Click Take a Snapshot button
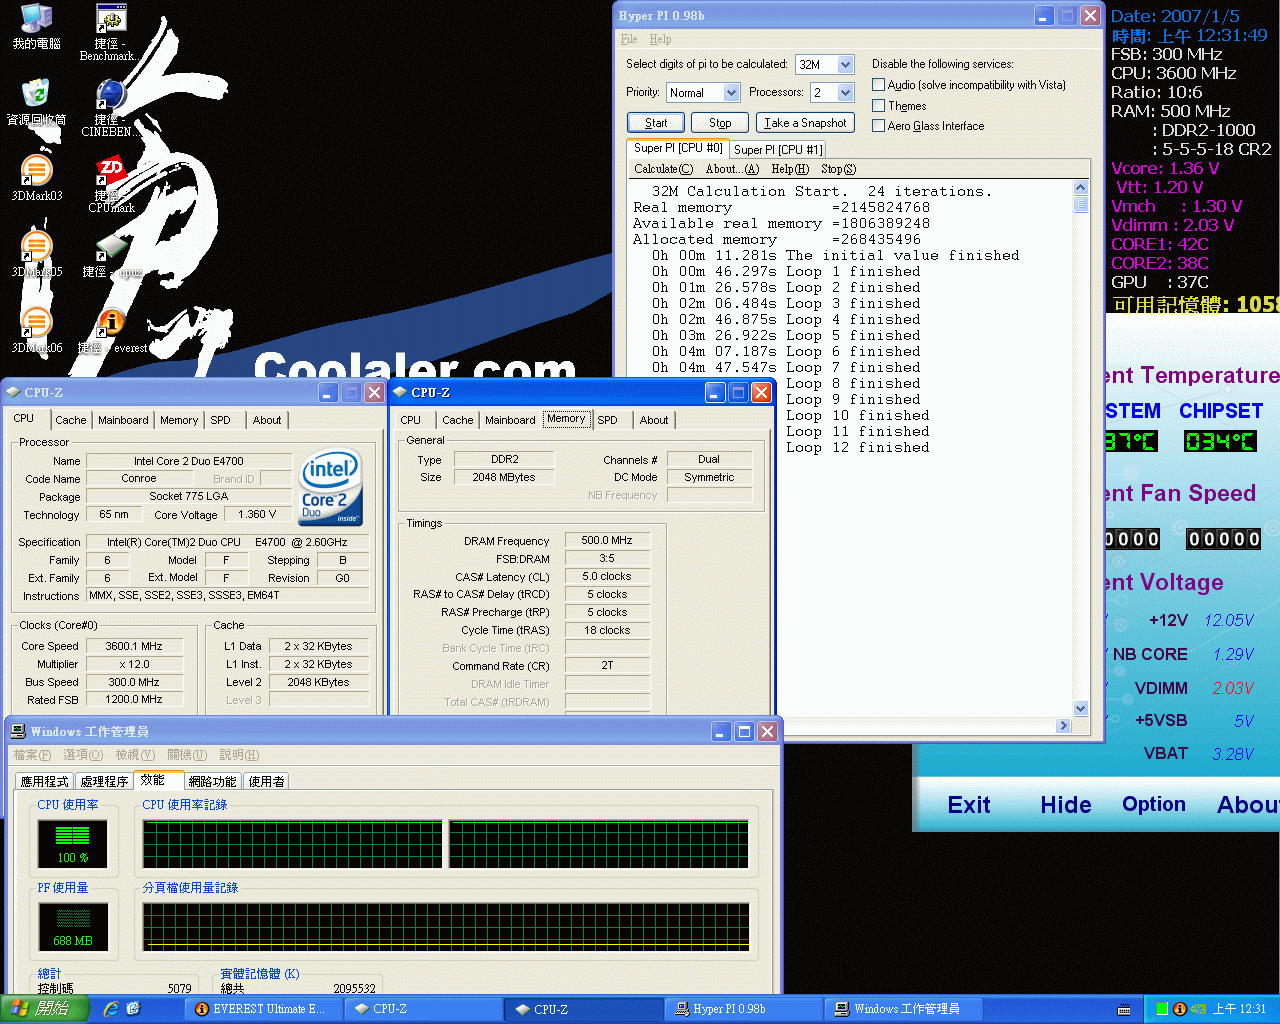The width and height of the screenshot is (1280, 1024). point(805,122)
